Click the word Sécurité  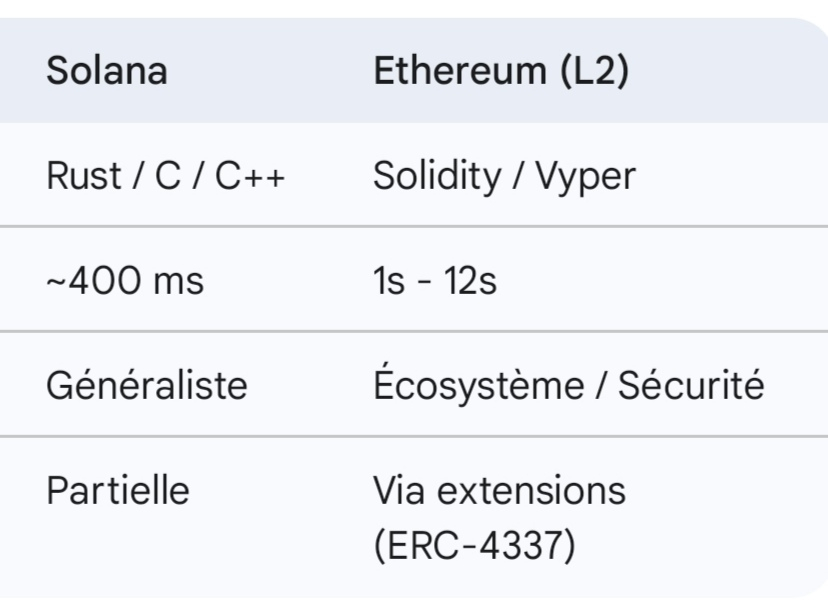(x=691, y=384)
